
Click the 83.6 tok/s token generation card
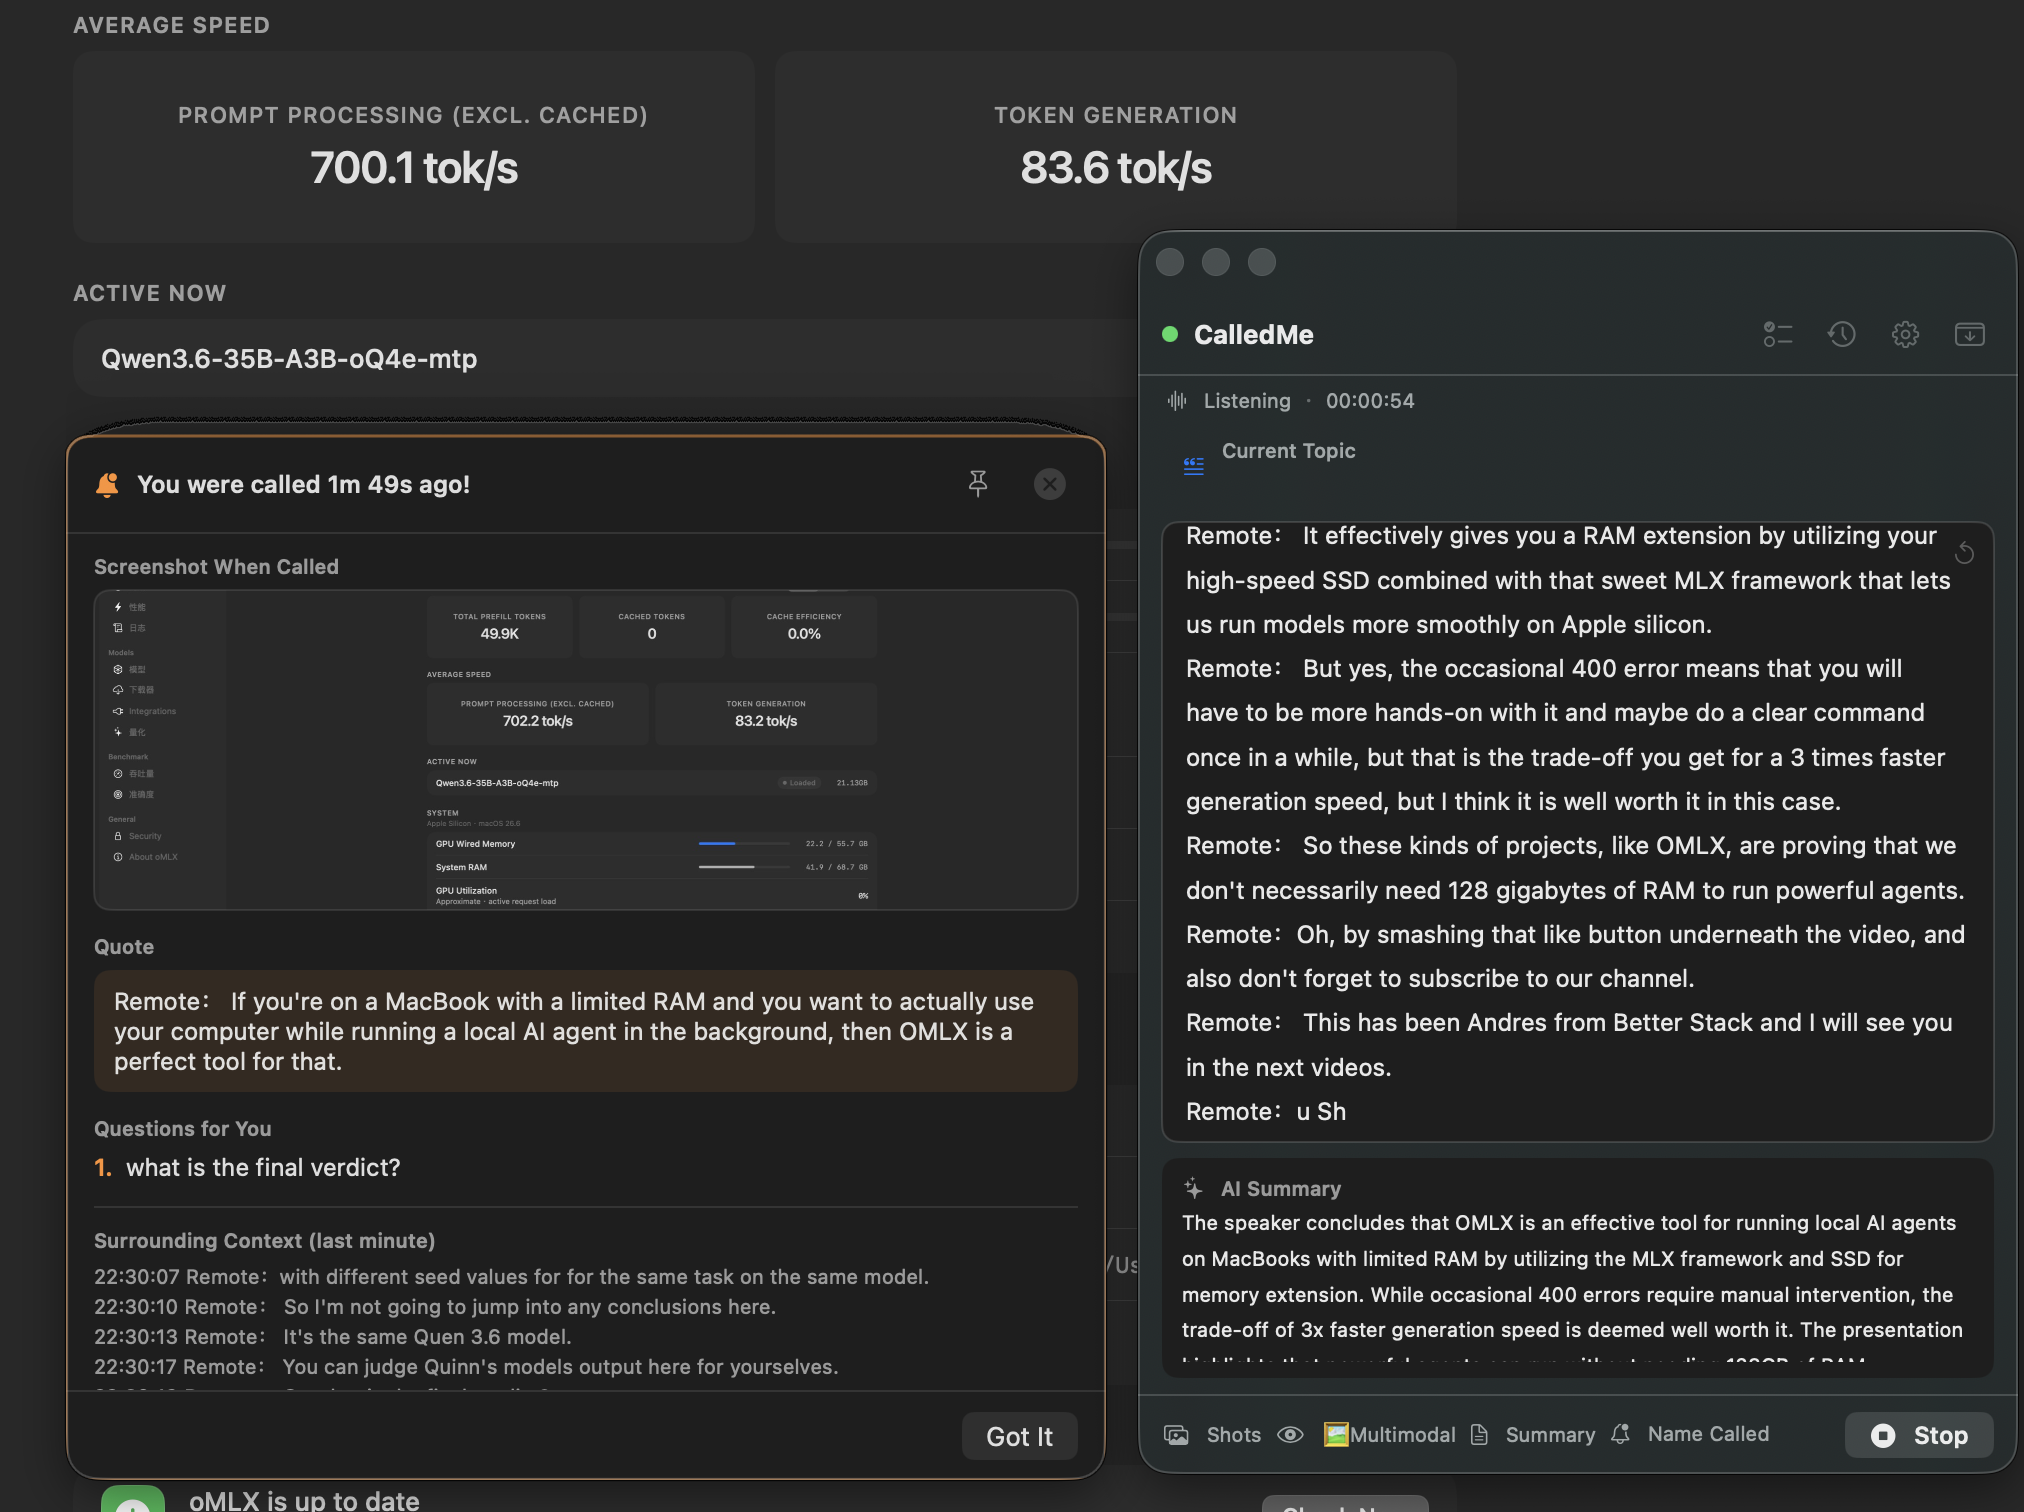pyautogui.click(x=1116, y=147)
